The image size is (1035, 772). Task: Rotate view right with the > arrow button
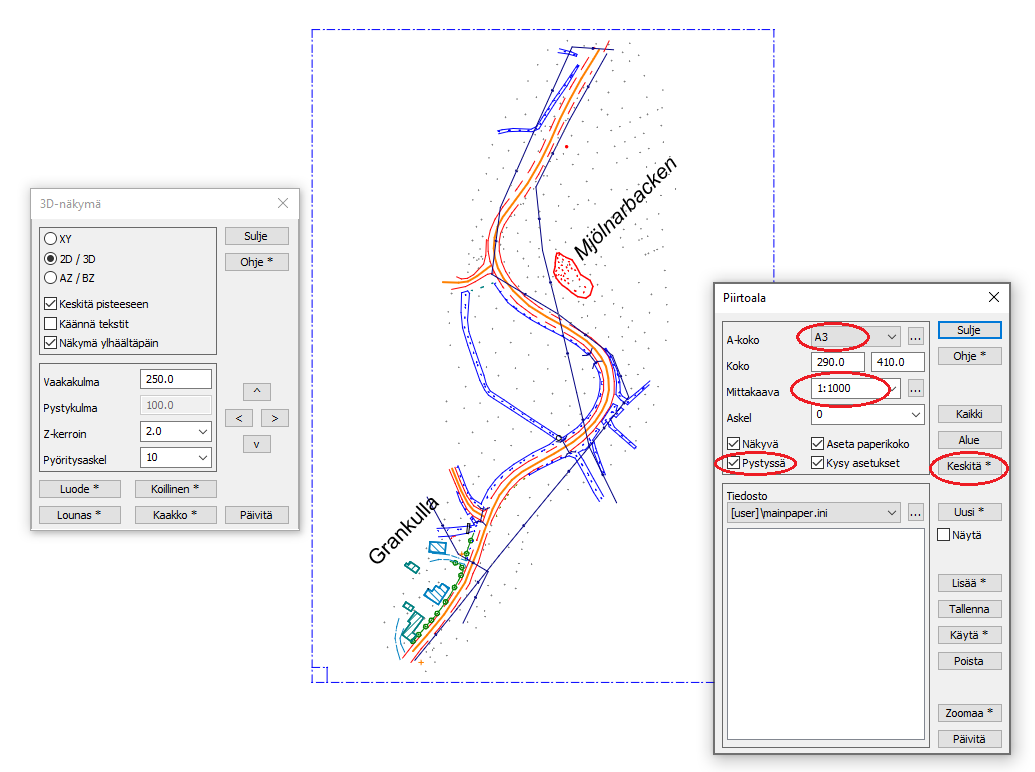(275, 417)
